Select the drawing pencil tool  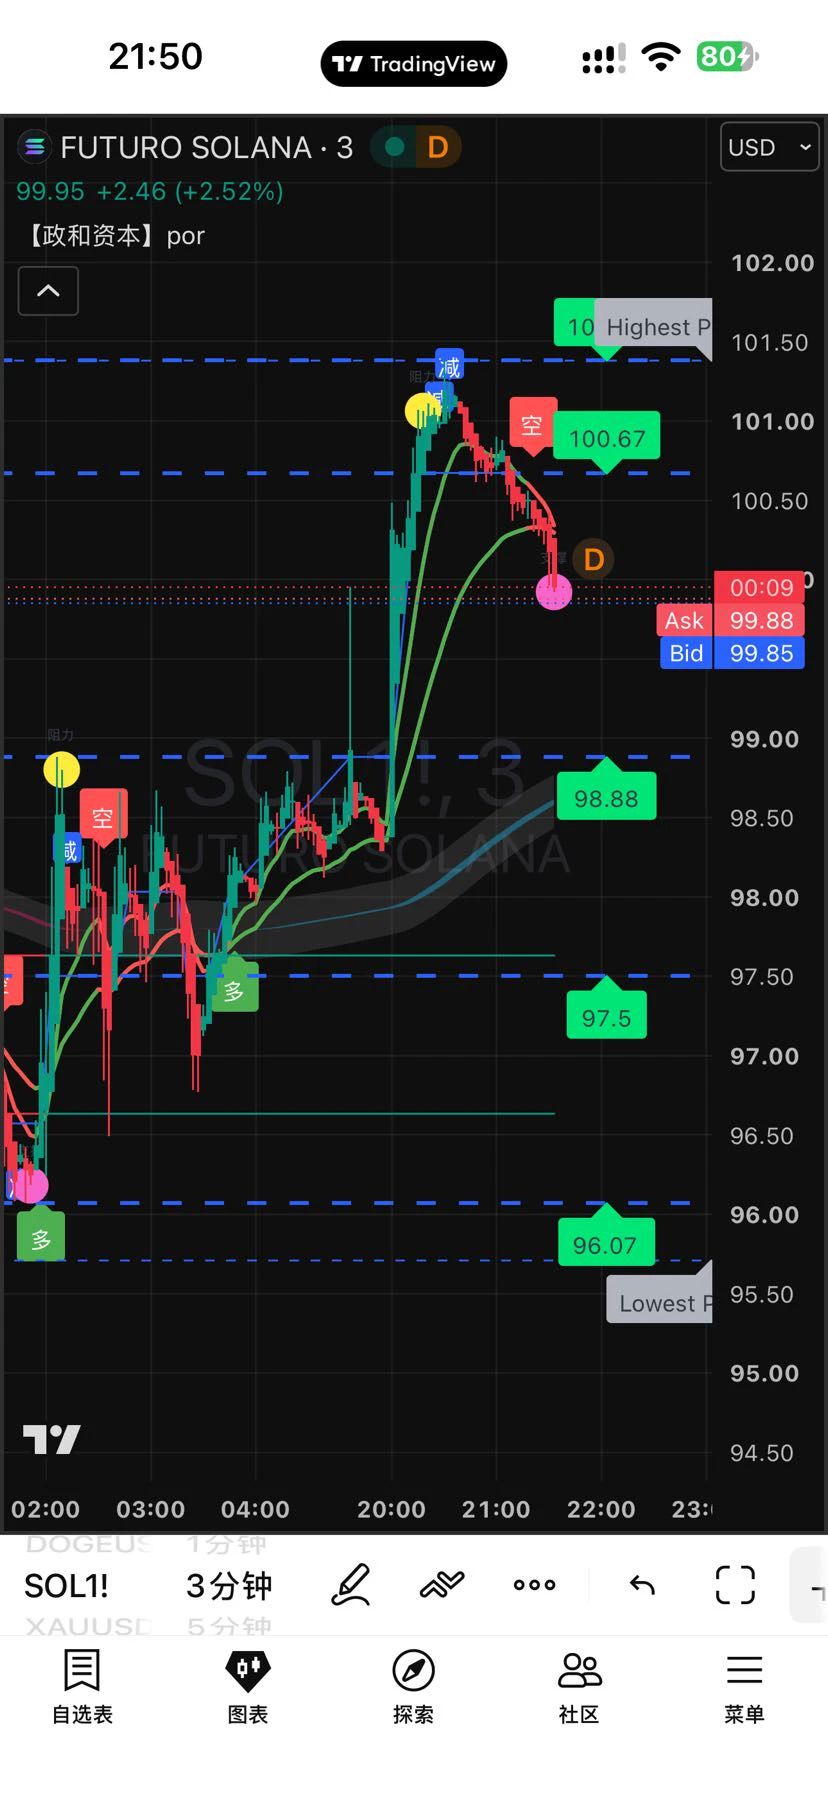[x=351, y=1585]
